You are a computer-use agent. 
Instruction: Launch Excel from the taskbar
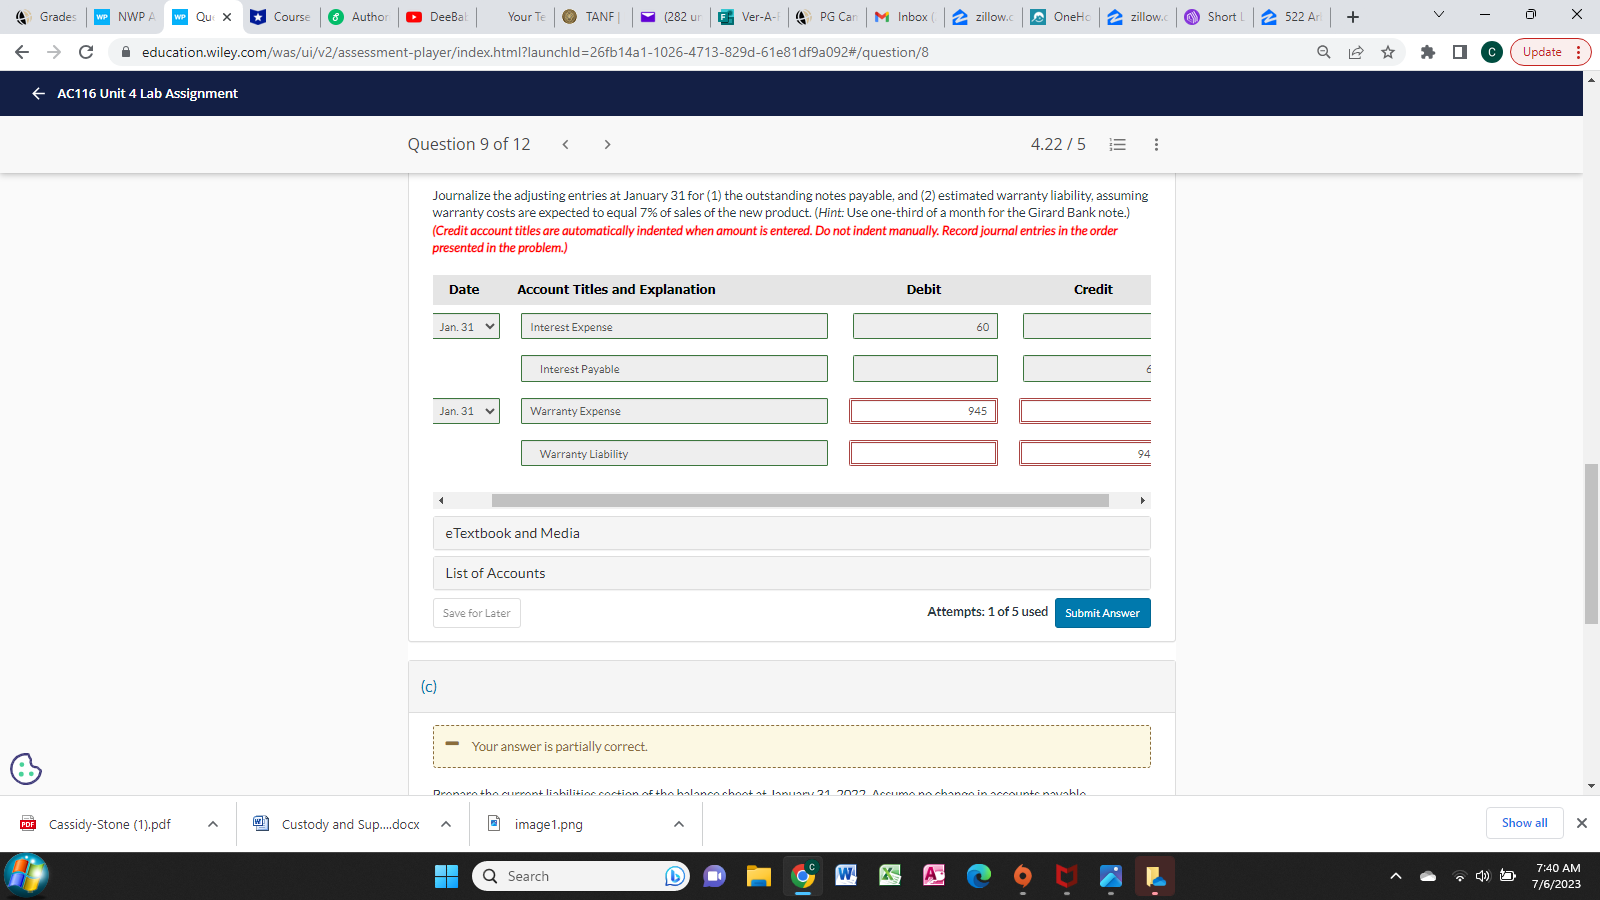[889, 876]
